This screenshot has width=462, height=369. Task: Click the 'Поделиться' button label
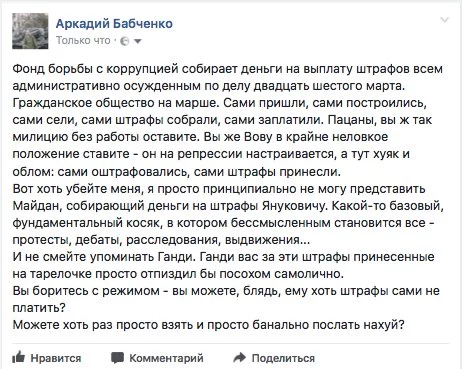point(283,358)
